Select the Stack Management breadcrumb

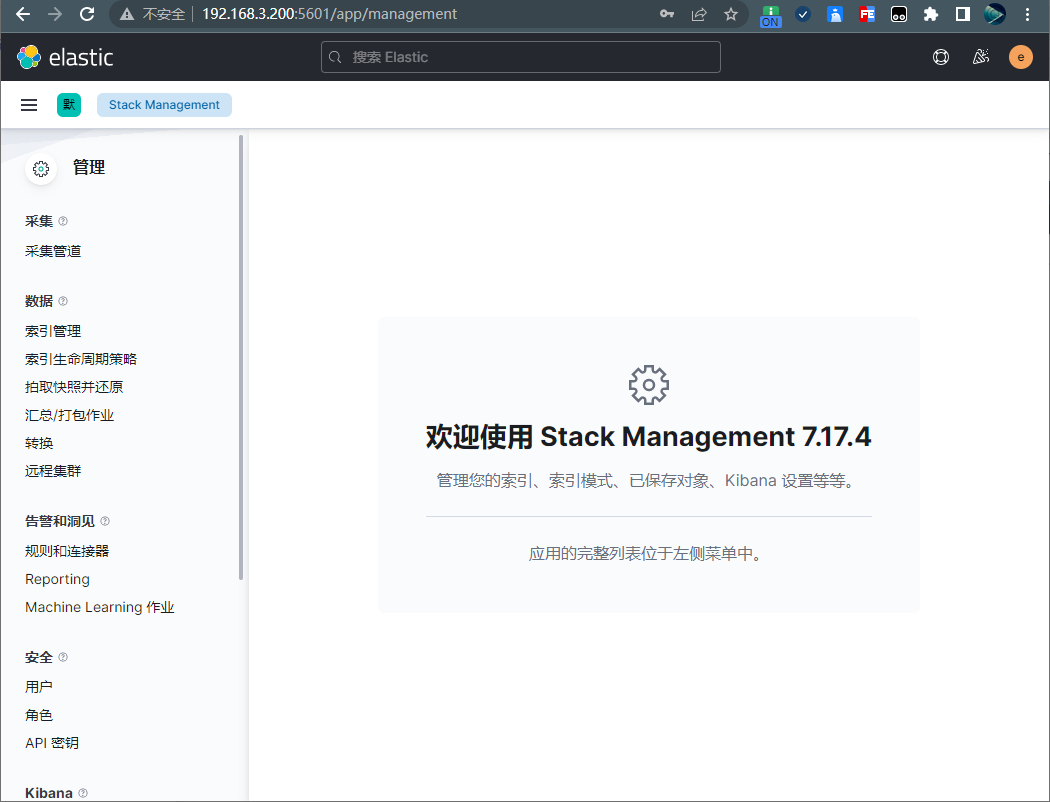164,104
